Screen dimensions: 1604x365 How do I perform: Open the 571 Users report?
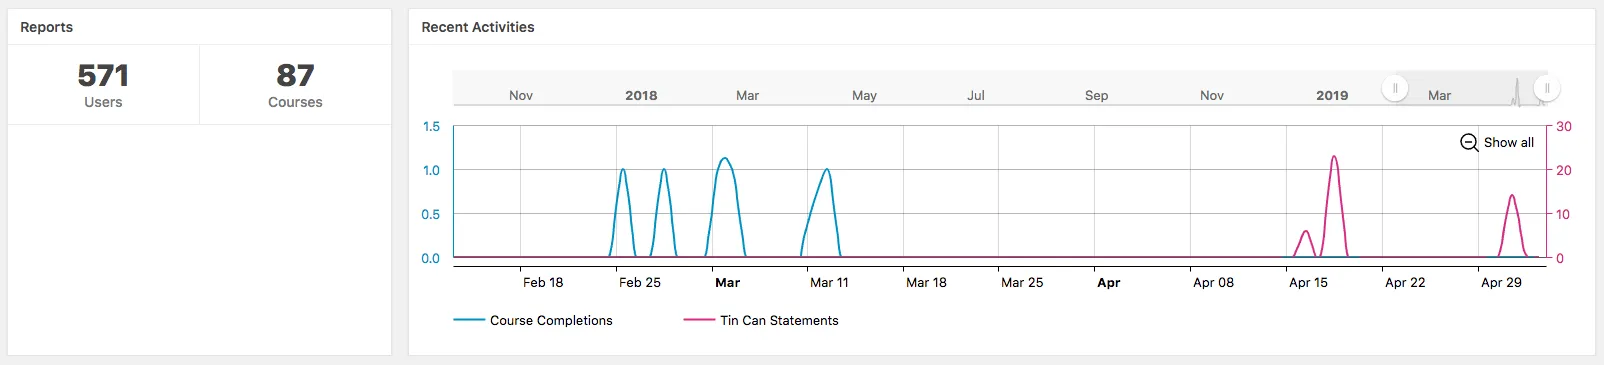tap(103, 85)
